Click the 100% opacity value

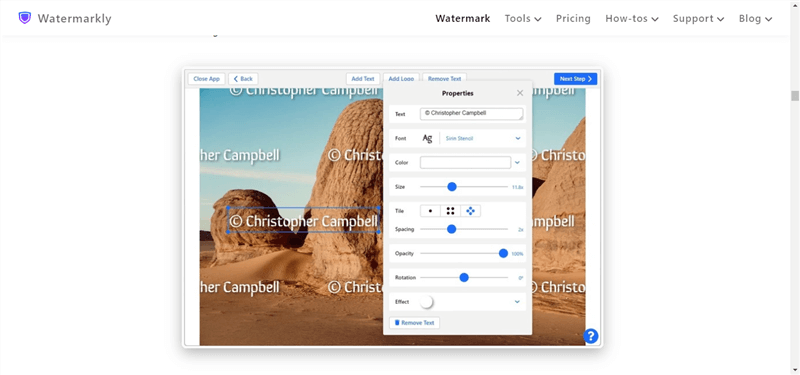click(517, 254)
